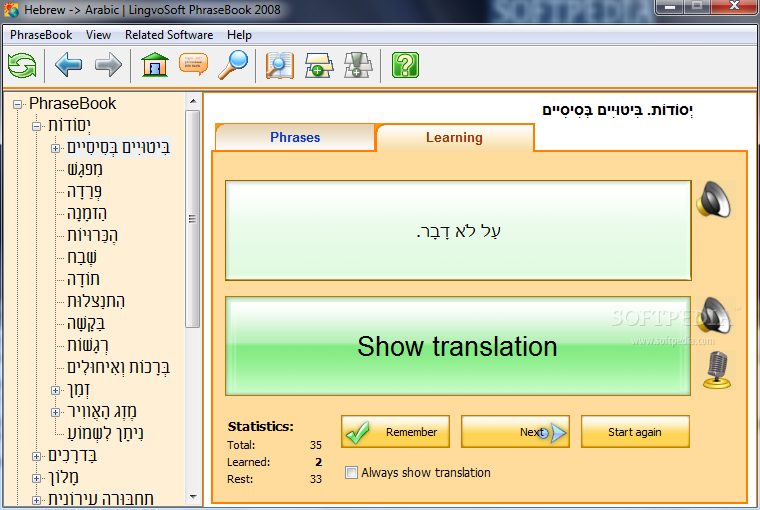Switch to the Phrases tab
The image size is (760, 510).
pyautogui.click(x=295, y=137)
